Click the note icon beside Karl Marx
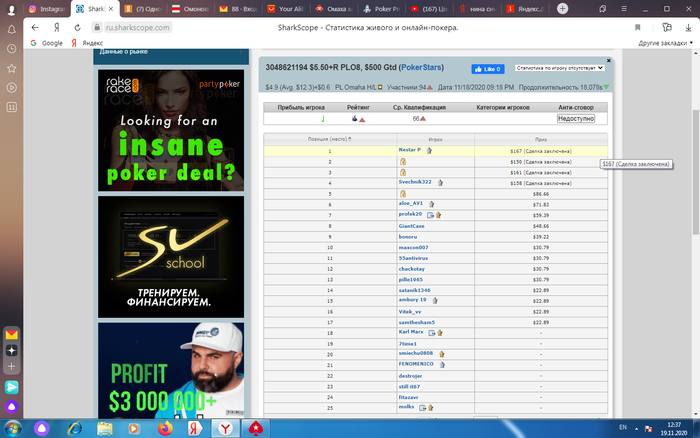The image size is (700, 438). [432, 333]
